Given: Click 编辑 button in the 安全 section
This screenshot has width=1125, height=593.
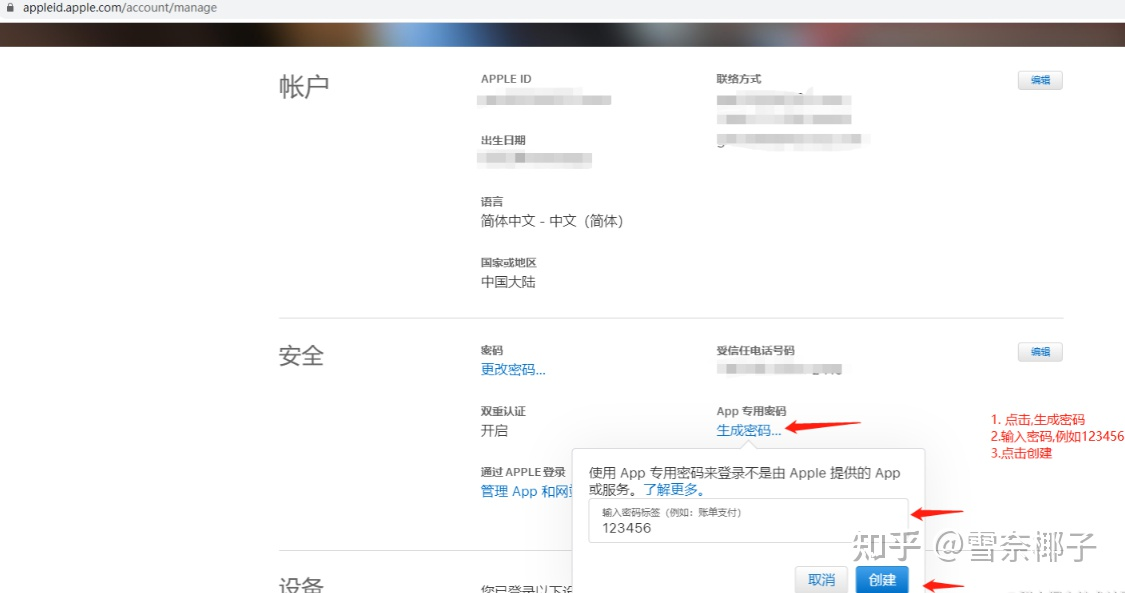Looking at the screenshot, I should point(1040,352).
